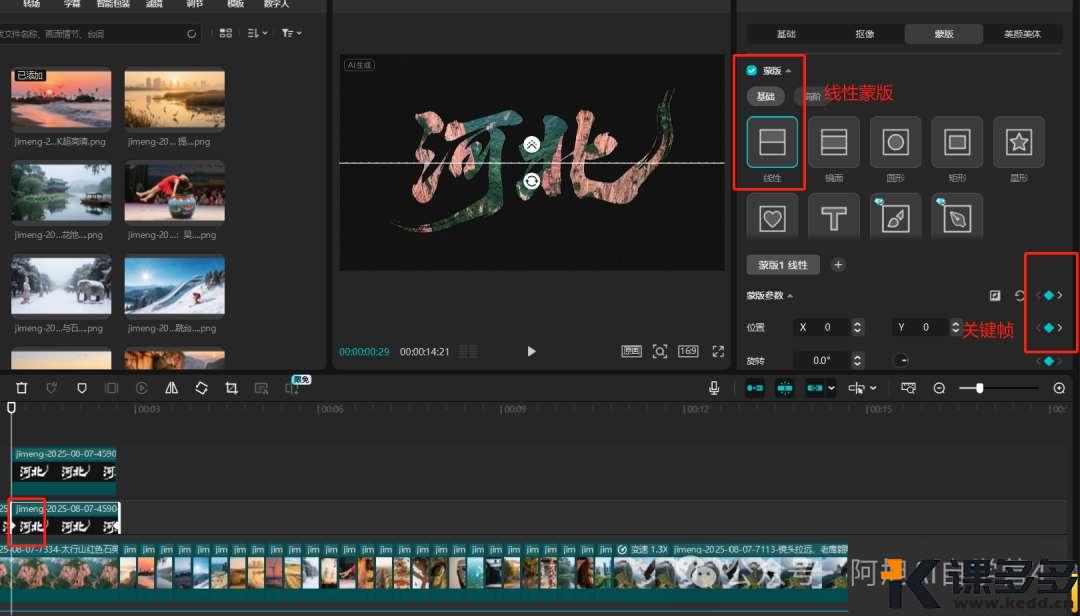Open the 16:9 aspect ratio selector
The height and width of the screenshot is (616, 1080).
[688, 351]
